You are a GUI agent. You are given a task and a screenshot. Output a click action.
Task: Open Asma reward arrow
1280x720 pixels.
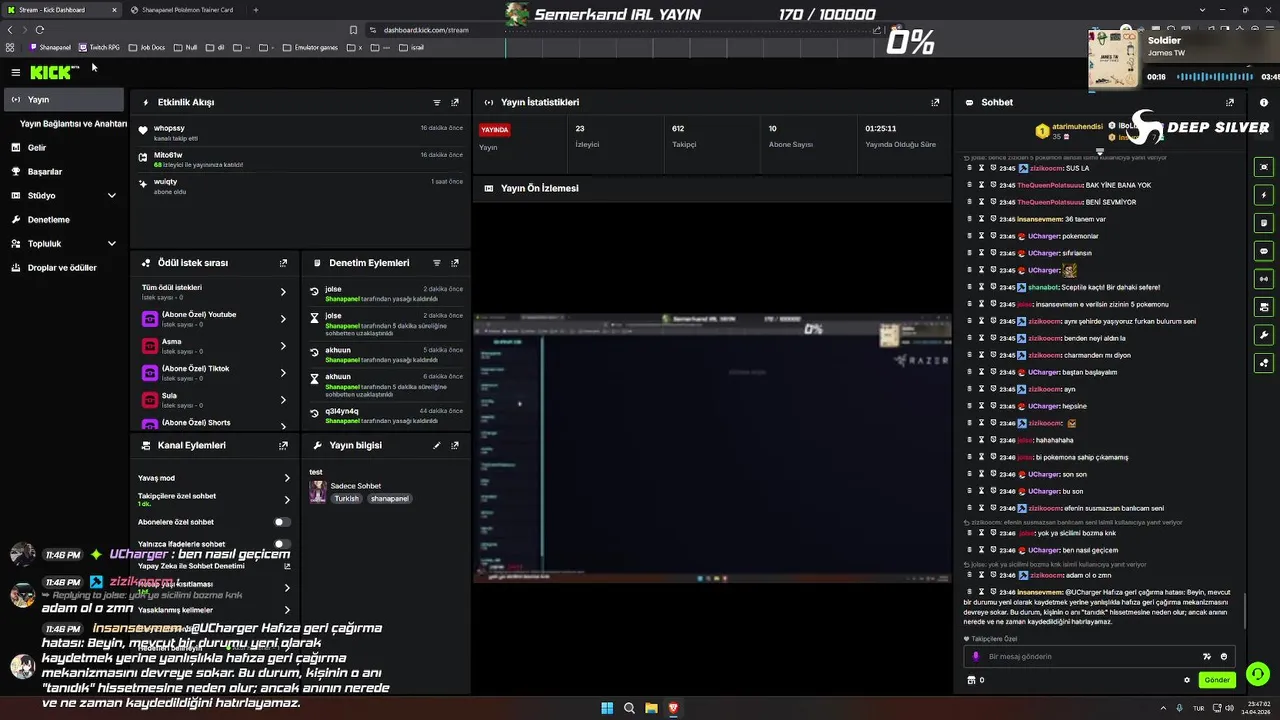point(283,346)
